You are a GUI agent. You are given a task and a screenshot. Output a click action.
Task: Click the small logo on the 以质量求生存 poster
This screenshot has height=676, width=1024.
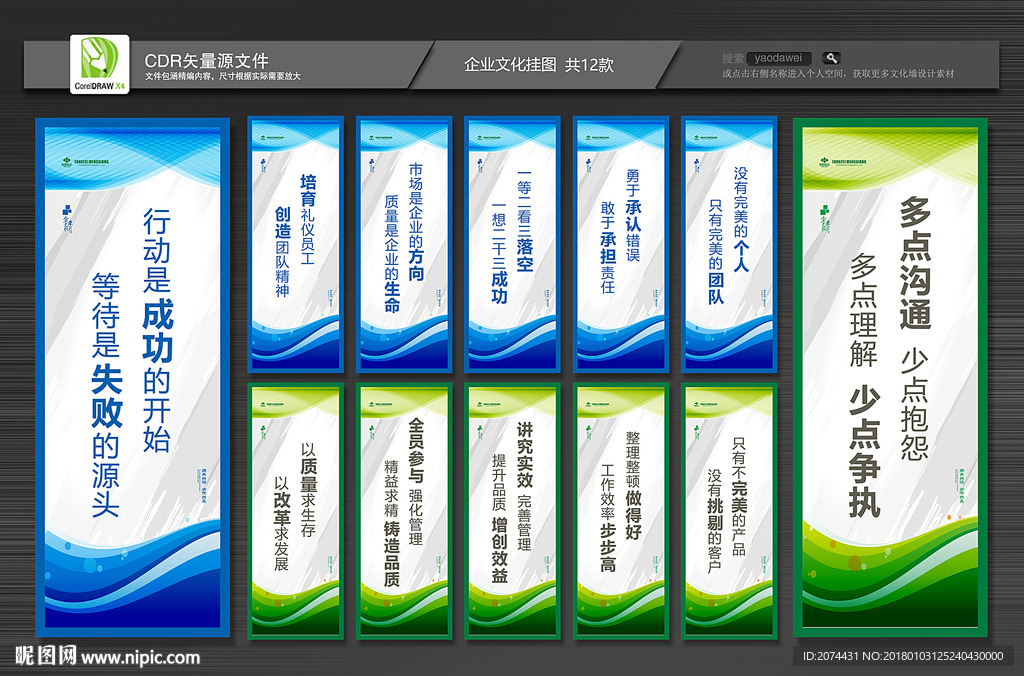[262, 406]
